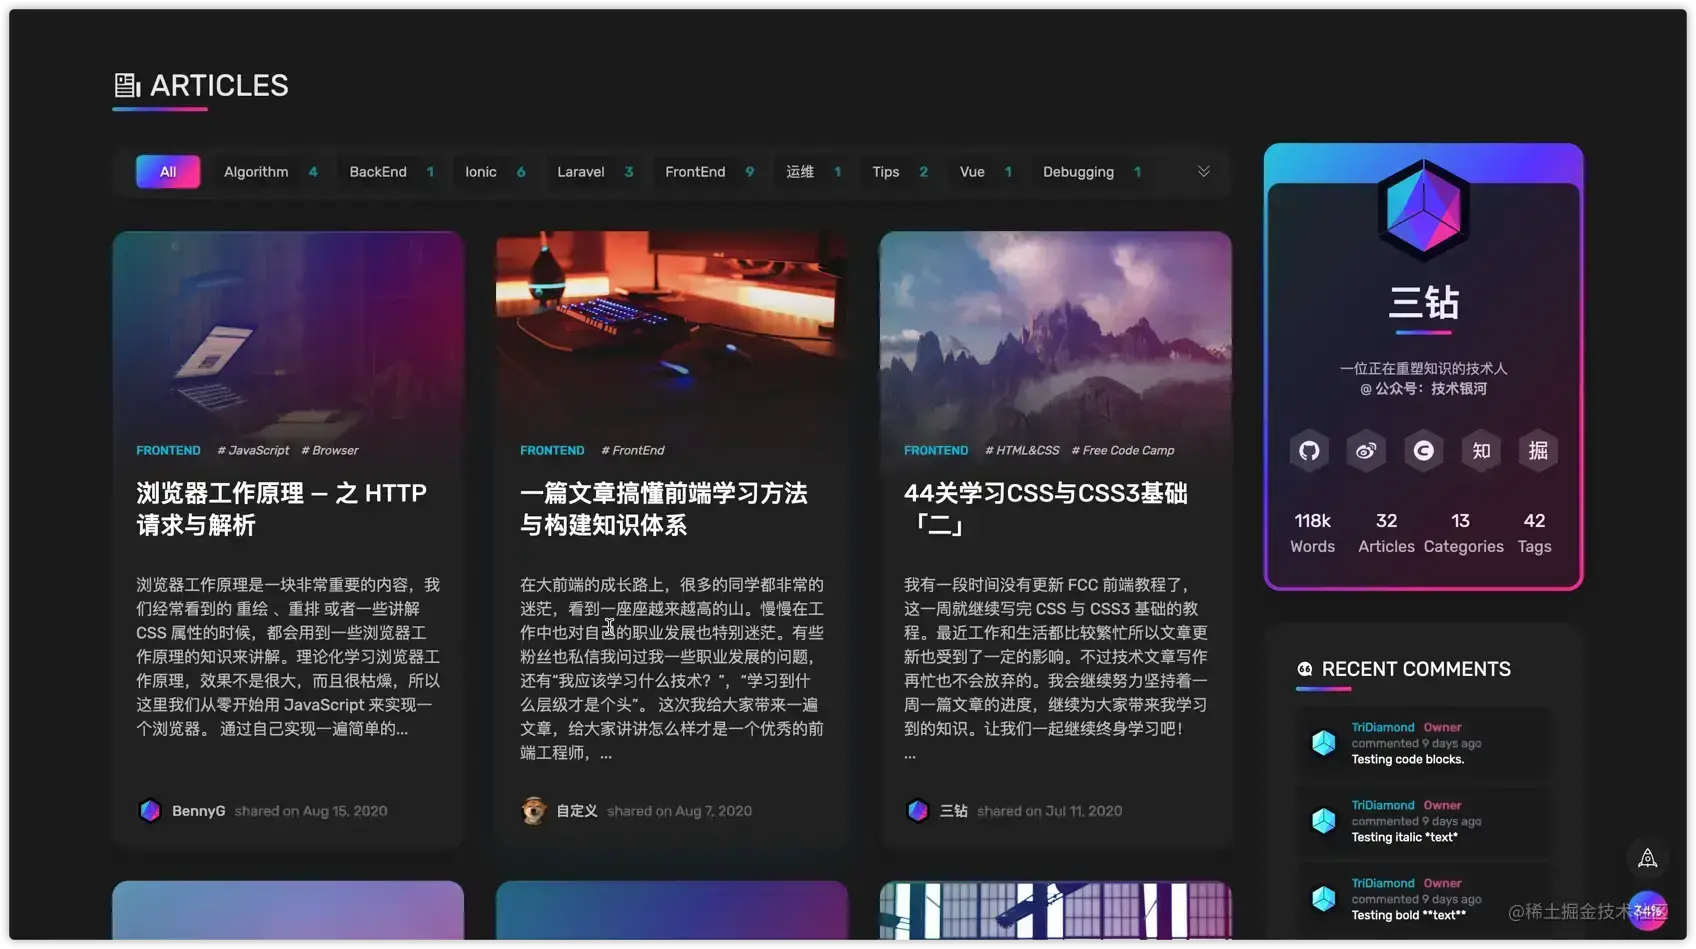Filter articles by Debugging
This screenshot has height=949, width=1696.
1092,172
